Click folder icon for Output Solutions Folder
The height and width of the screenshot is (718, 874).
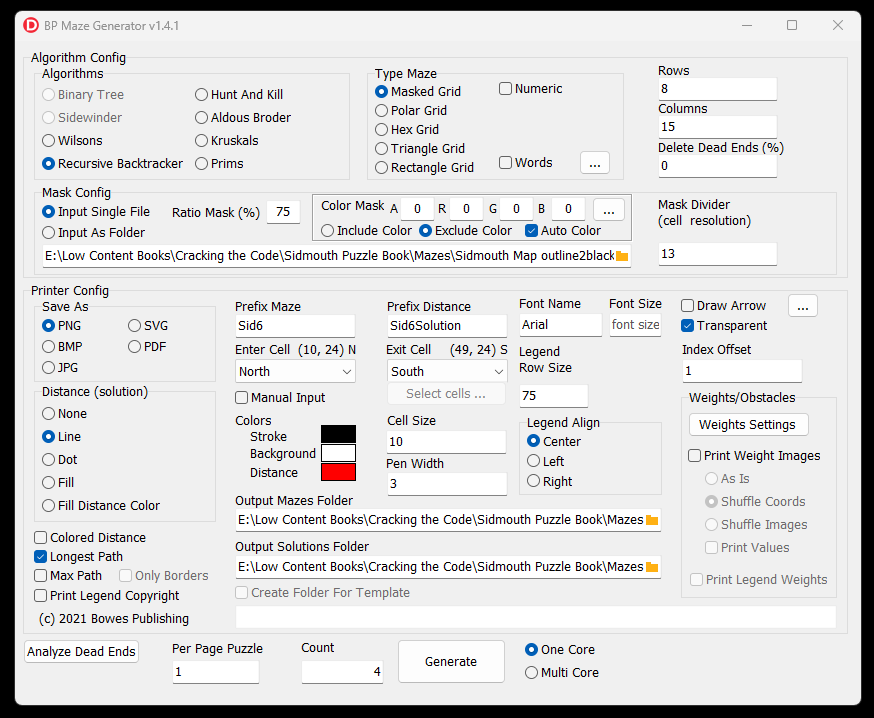pyautogui.click(x=652, y=567)
